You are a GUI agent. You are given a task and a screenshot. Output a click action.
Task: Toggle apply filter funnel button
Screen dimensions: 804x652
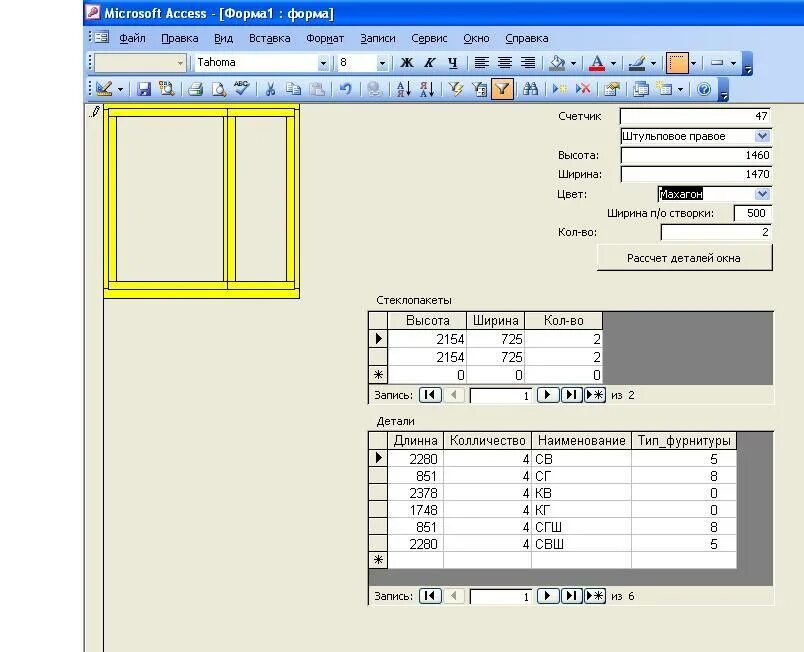point(502,89)
